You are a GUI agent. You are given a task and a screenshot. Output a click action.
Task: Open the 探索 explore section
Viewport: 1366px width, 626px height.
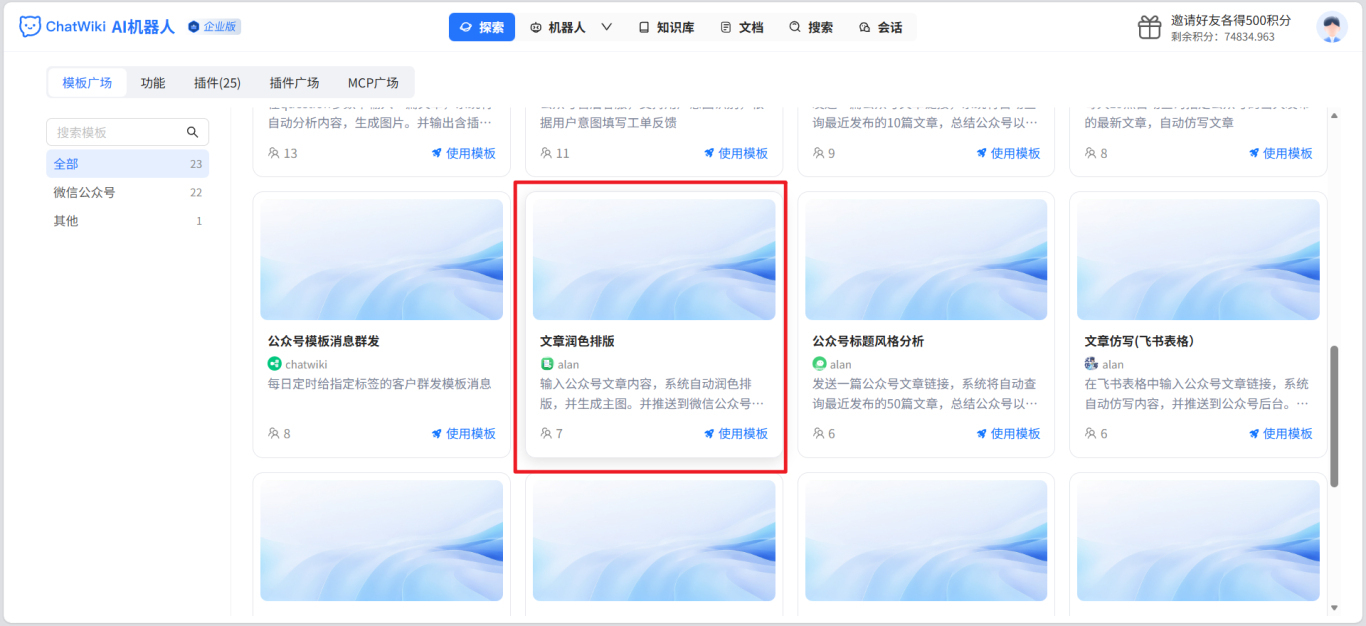pos(481,26)
